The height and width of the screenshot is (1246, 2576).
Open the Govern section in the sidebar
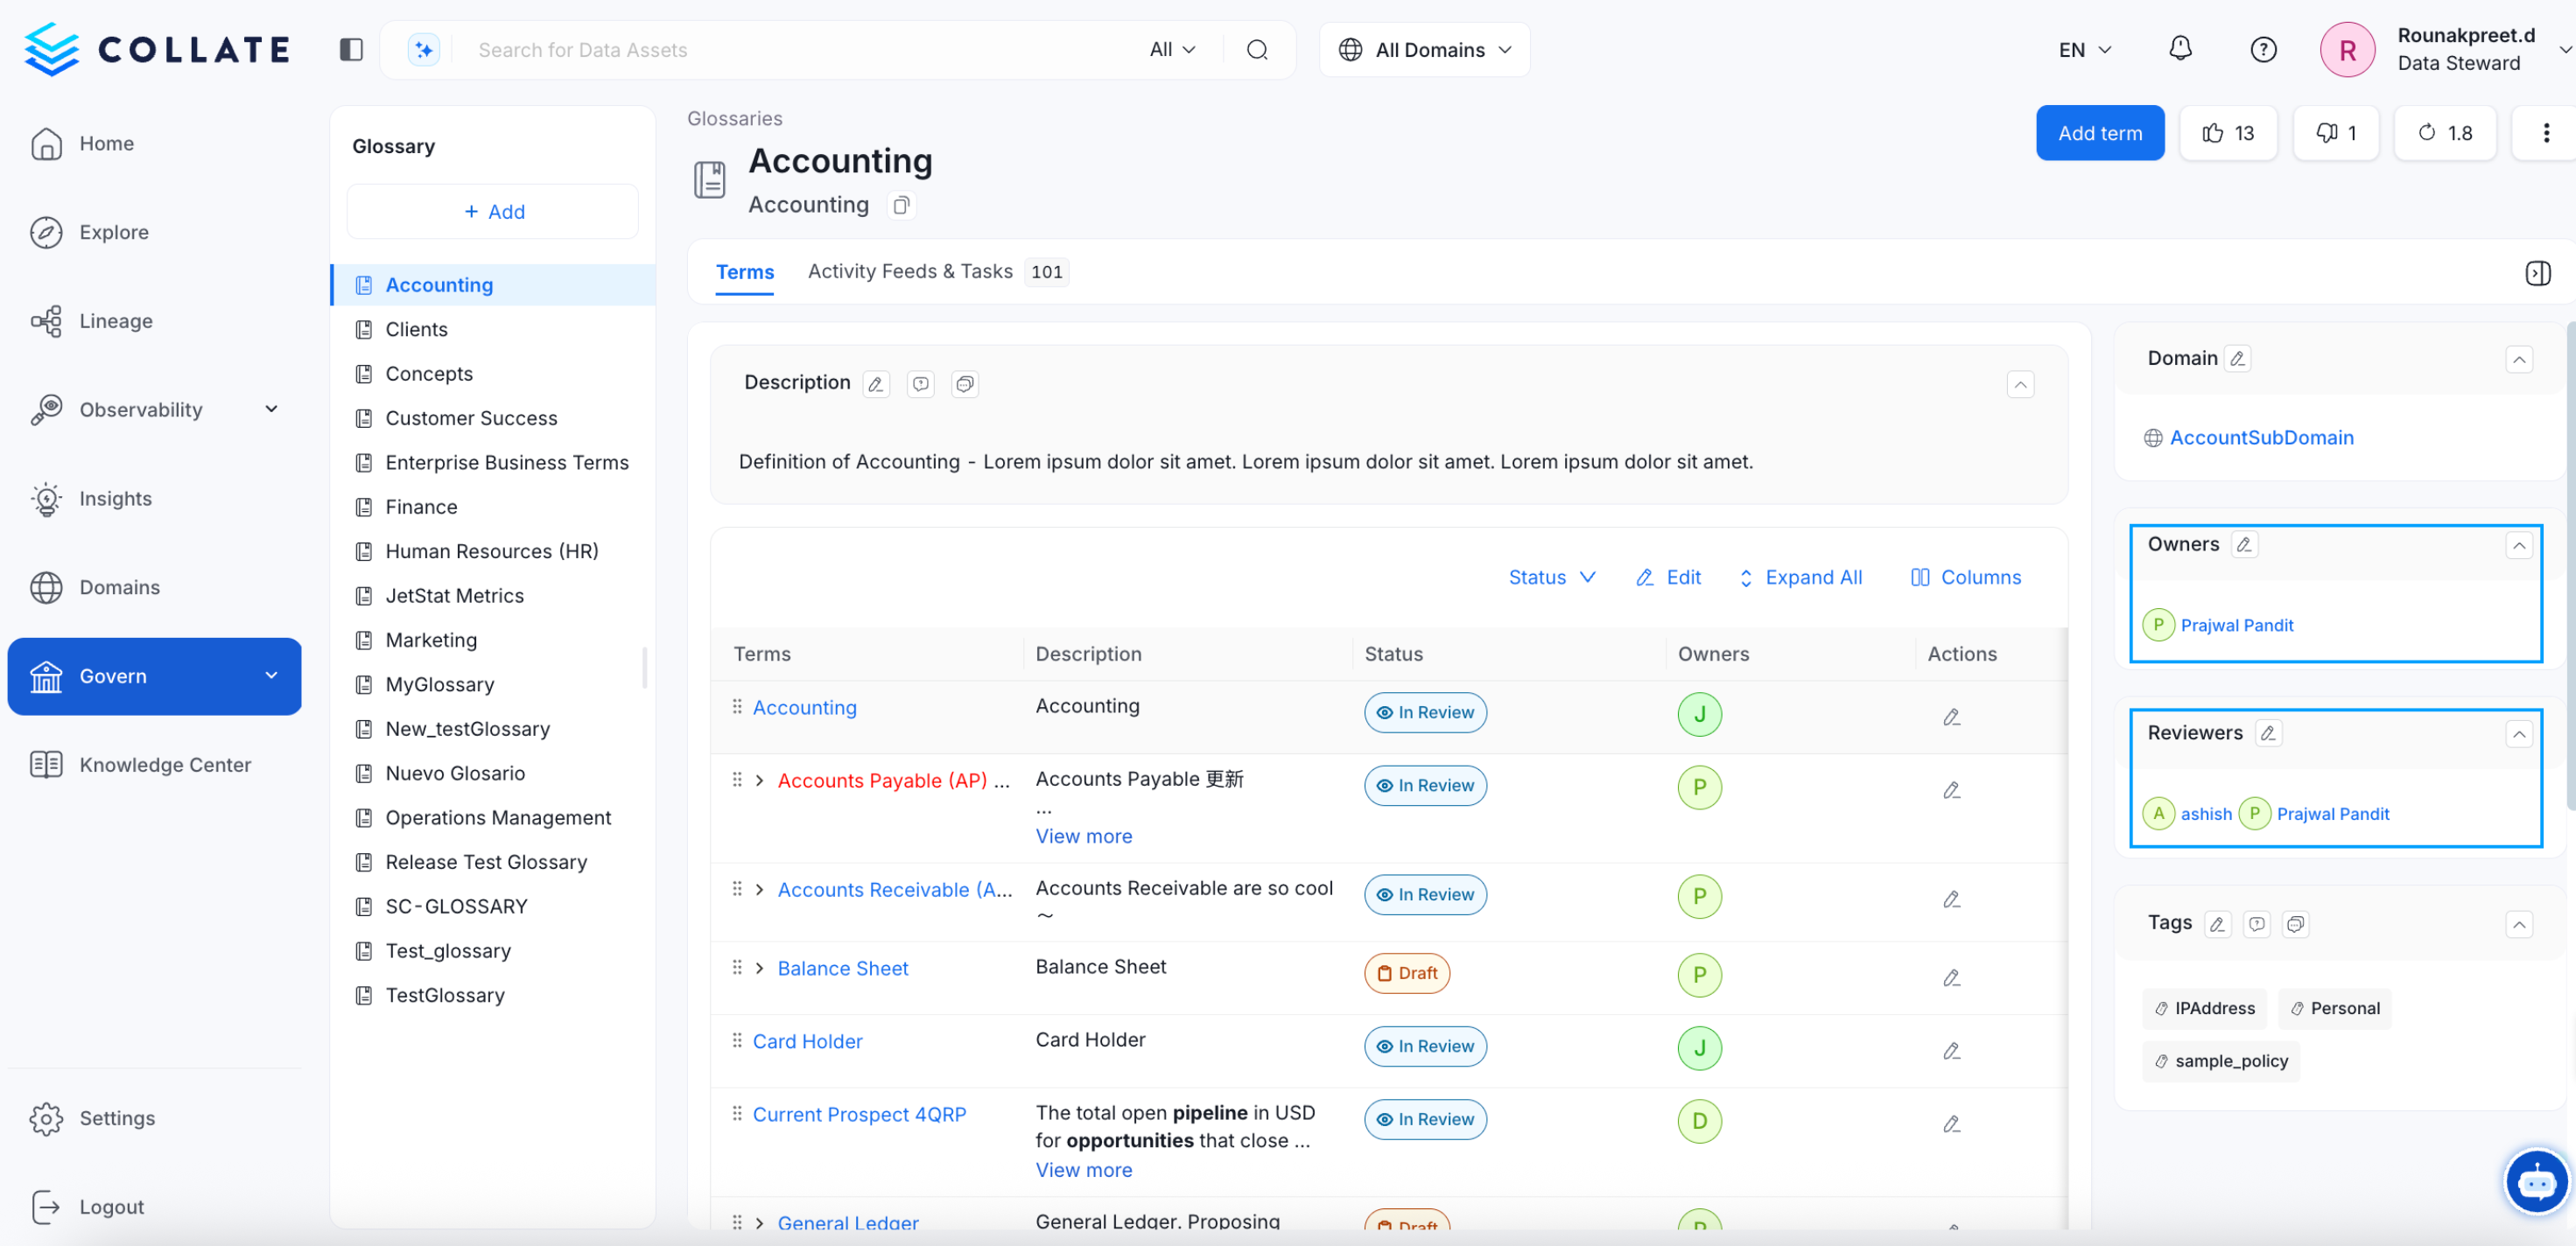click(x=113, y=675)
